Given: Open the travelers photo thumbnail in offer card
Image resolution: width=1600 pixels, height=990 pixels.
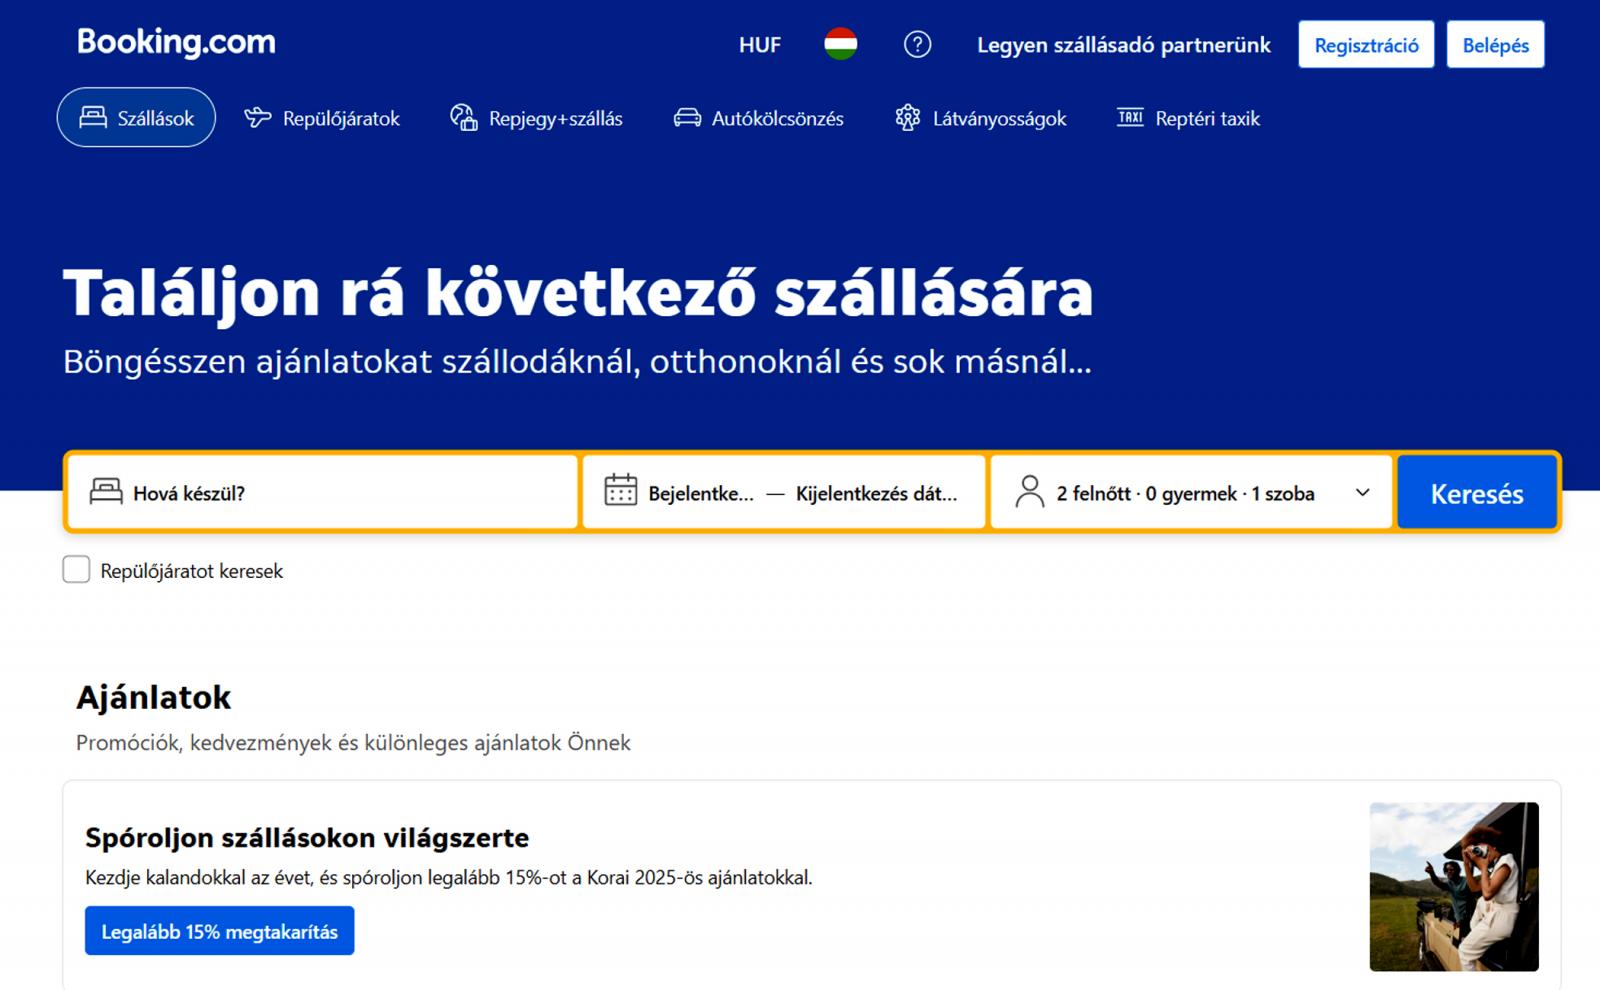Looking at the screenshot, I should [x=1454, y=887].
